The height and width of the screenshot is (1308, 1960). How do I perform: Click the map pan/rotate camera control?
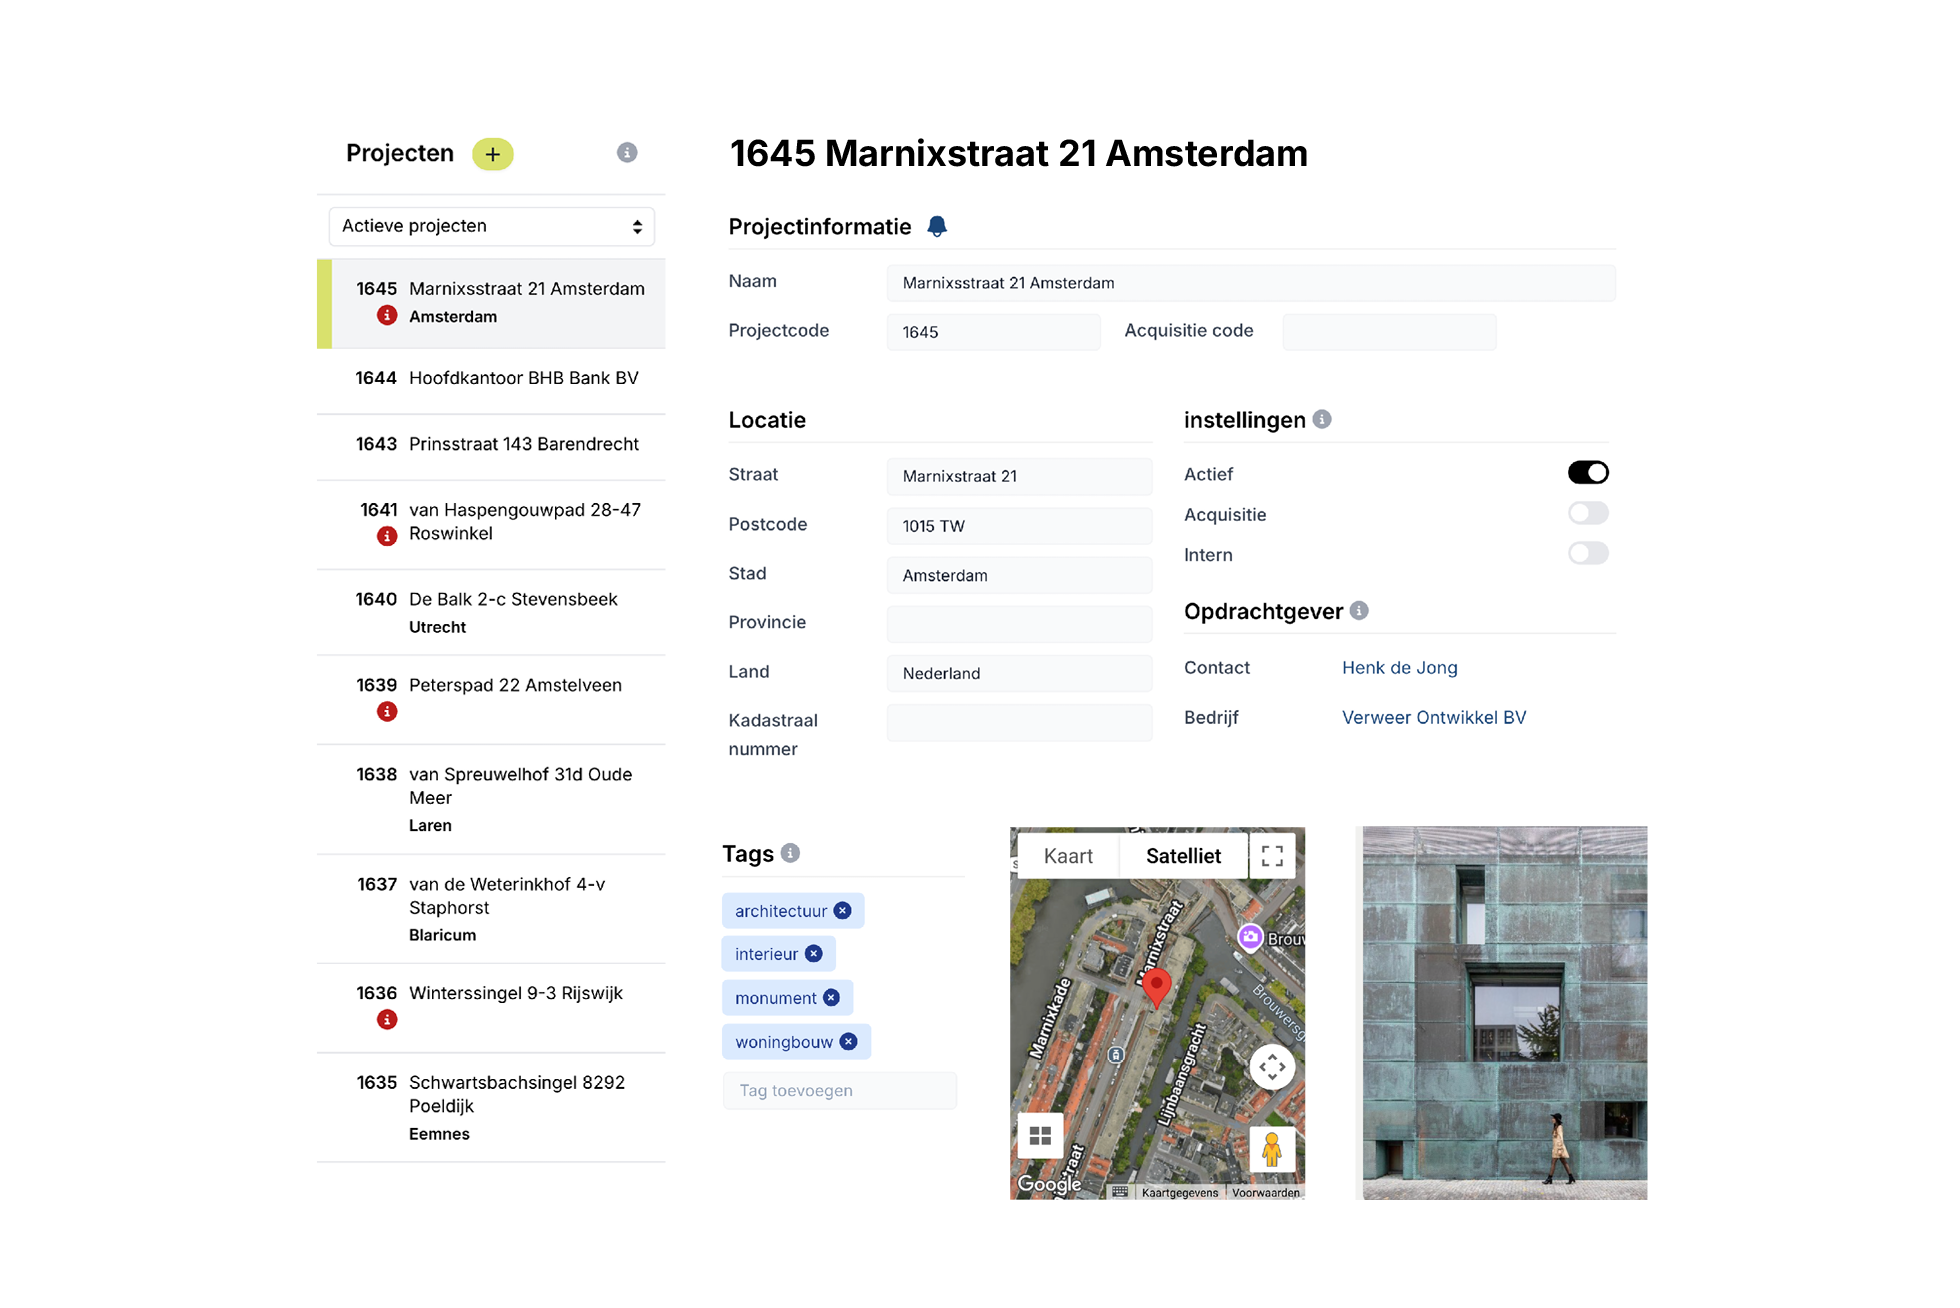(1272, 1067)
